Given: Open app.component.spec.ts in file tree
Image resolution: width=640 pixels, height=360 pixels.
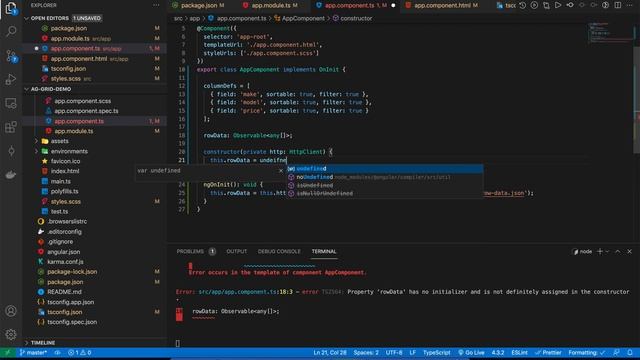Looking at the screenshot, I should tap(86, 111).
